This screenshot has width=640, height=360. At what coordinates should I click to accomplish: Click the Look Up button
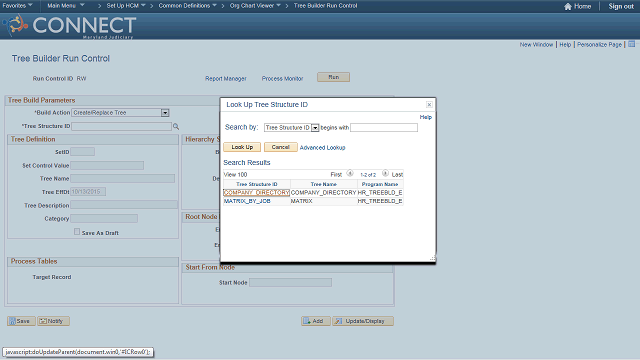pyautogui.click(x=242, y=147)
